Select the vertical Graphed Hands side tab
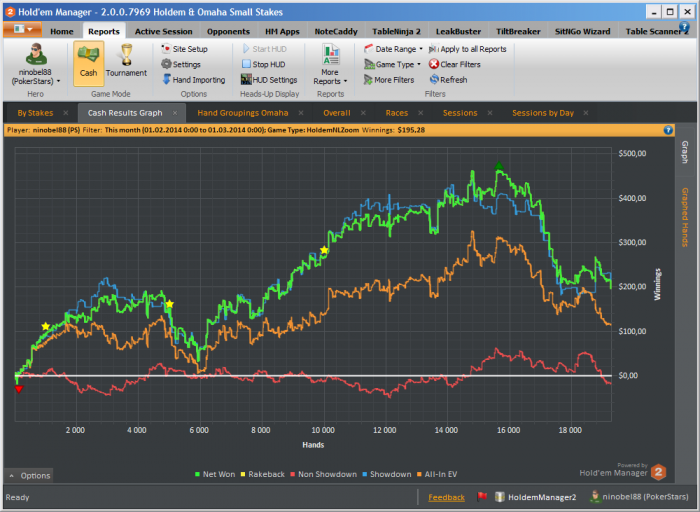700x512 pixels. [x=685, y=217]
